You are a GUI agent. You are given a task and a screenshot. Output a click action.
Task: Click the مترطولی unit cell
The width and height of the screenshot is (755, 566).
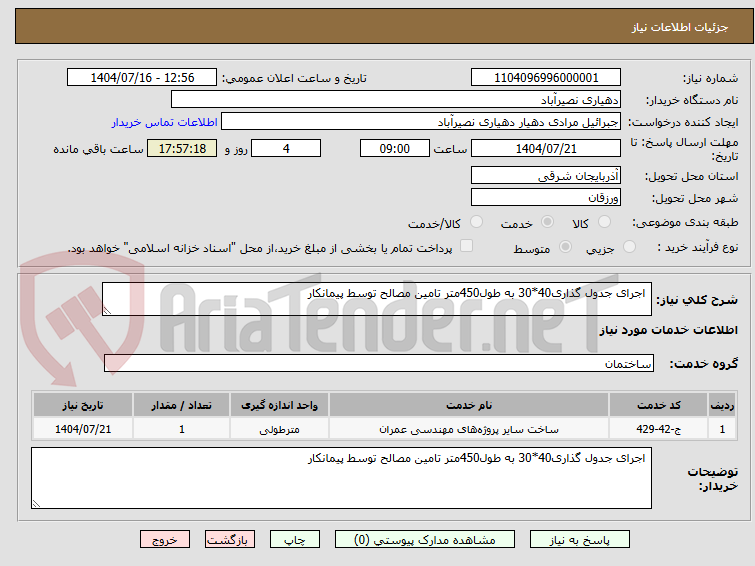click(x=280, y=429)
